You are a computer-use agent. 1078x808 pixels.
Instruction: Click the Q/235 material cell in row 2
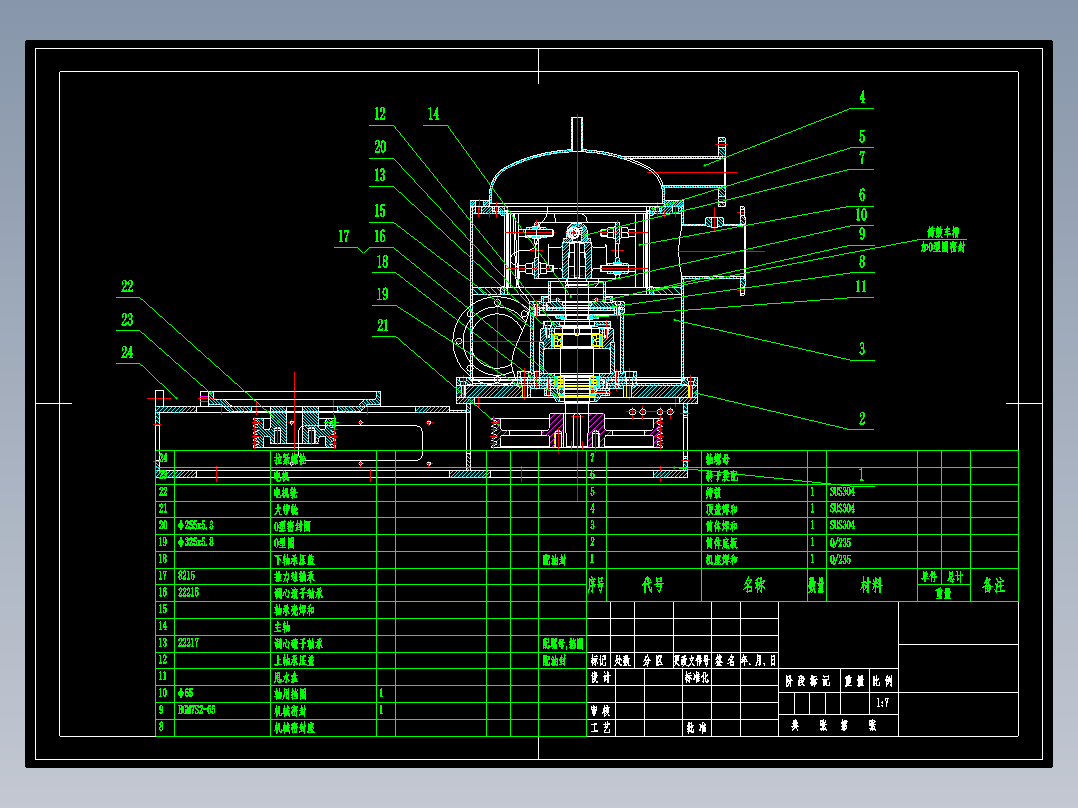pyautogui.click(x=841, y=543)
